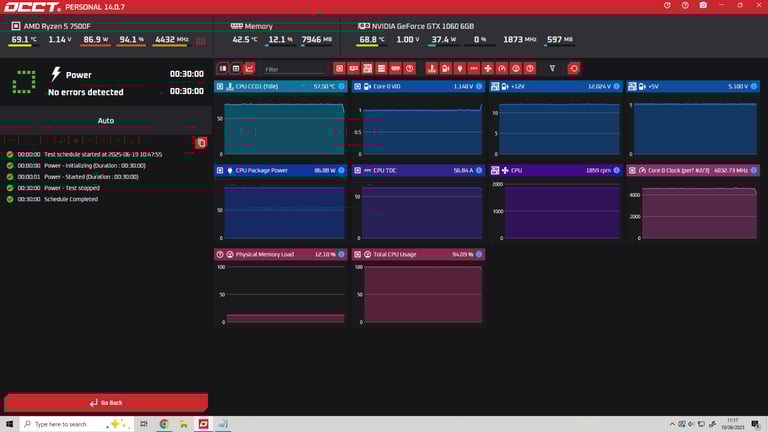Open per-core grid icon next to CPU MHz
This screenshot has height=432, width=768.
pyautogui.click(x=201, y=41)
